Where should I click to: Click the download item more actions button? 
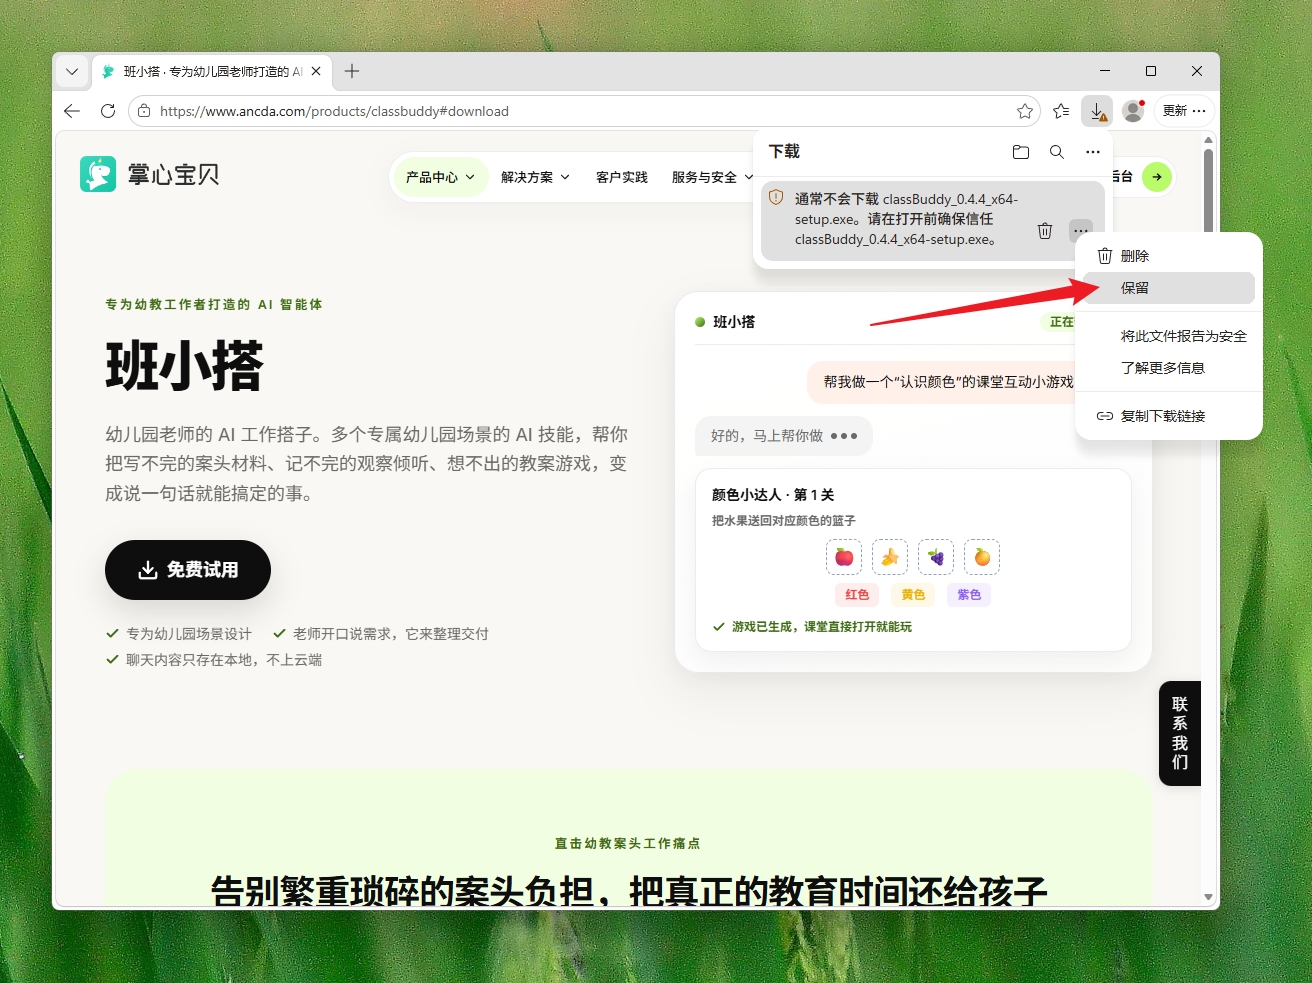click(1081, 231)
